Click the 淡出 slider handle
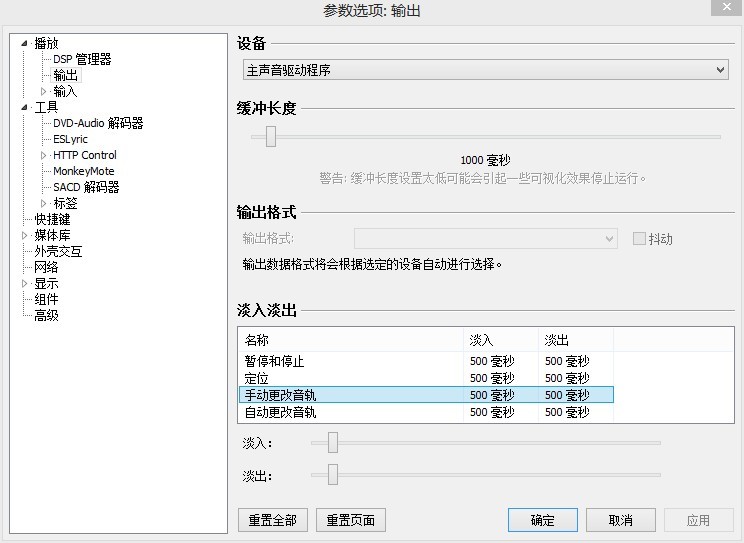 click(333, 475)
